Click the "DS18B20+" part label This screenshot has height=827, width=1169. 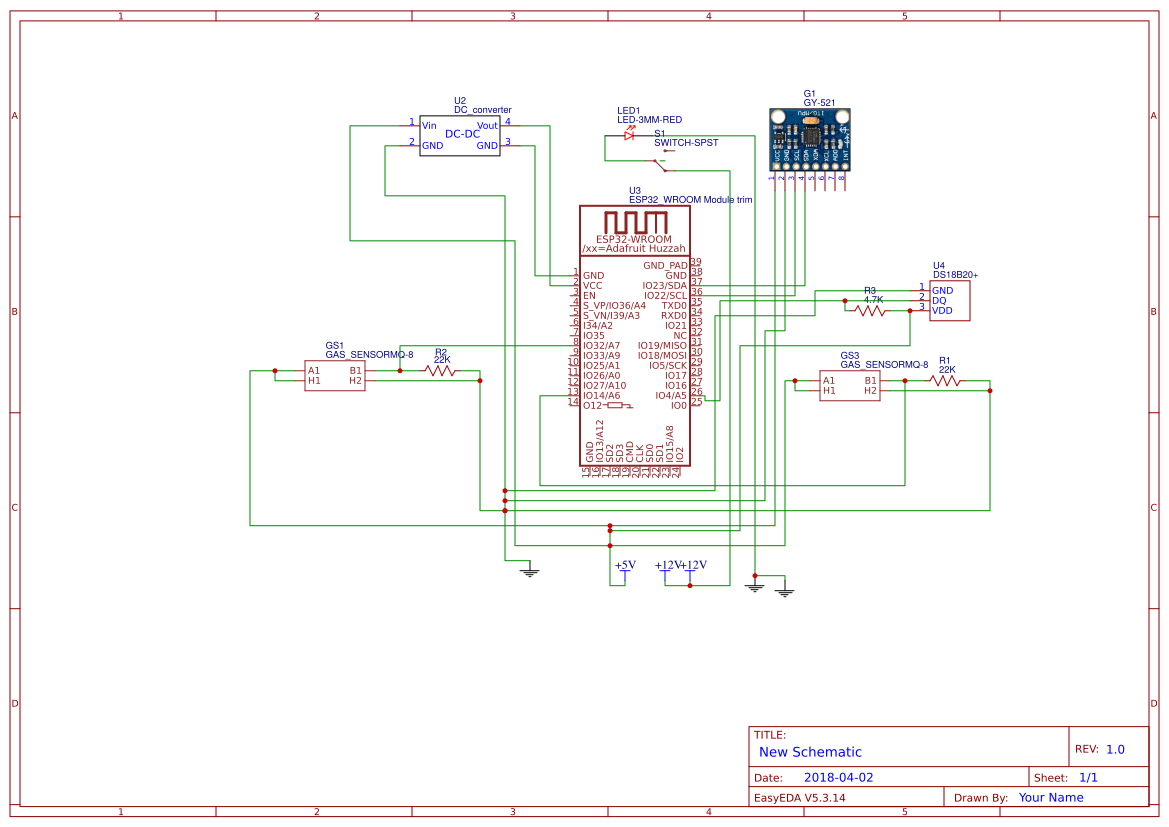coord(955,275)
